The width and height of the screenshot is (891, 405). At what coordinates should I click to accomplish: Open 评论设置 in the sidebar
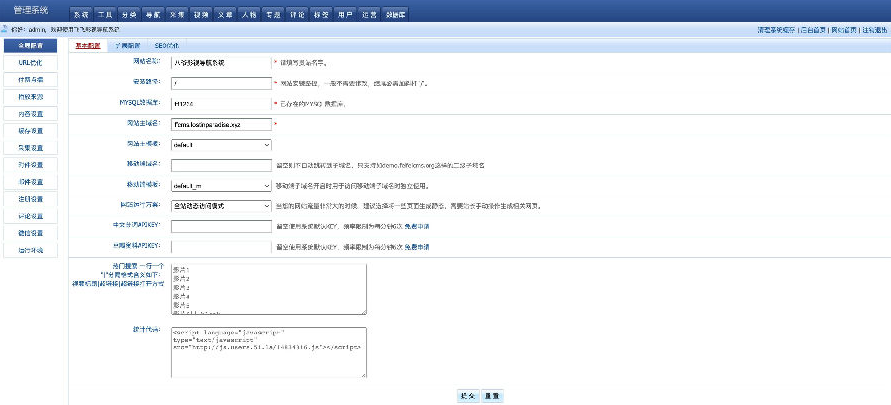(31, 216)
